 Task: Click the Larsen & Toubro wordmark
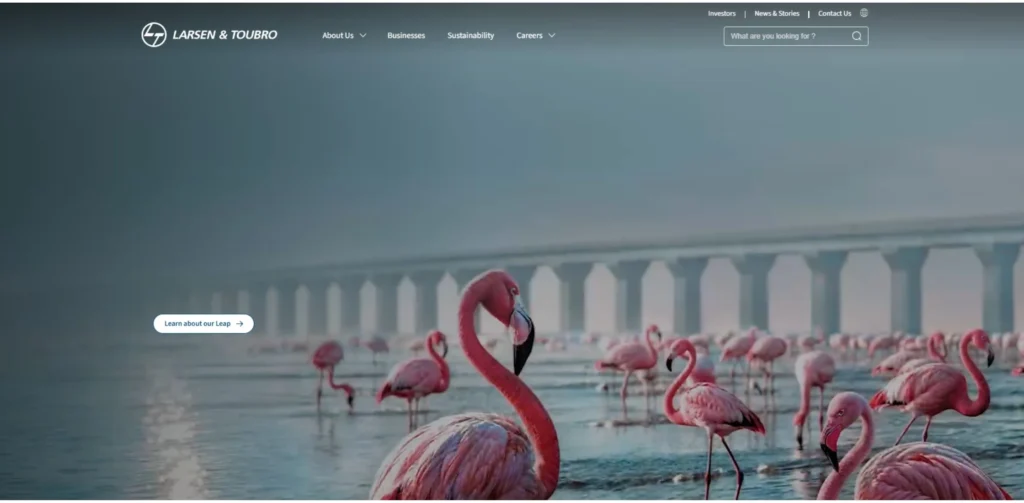tap(224, 35)
